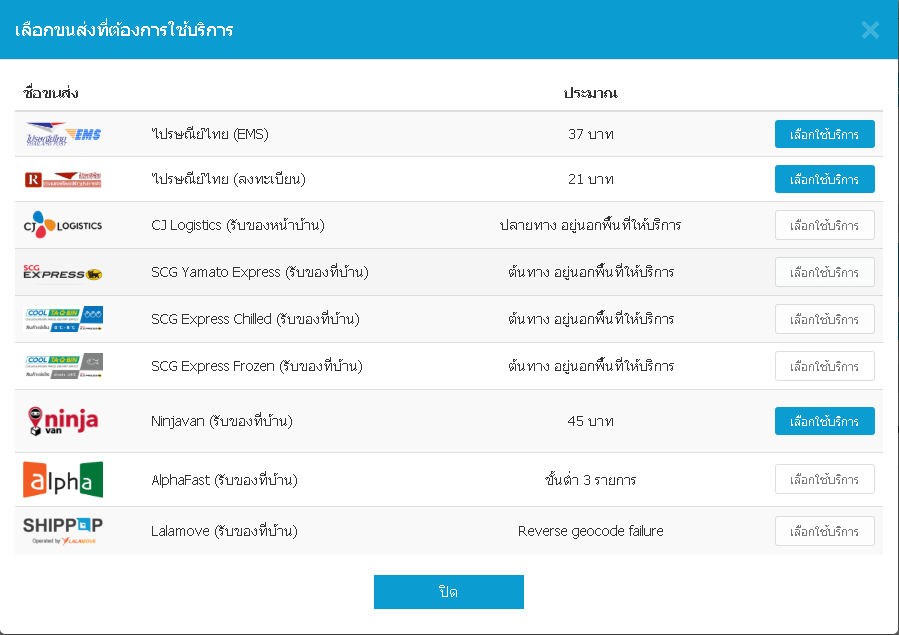The image size is (899, 635).
Task: Click the Shippop Lalamove logo
Action: coord(63,531)
